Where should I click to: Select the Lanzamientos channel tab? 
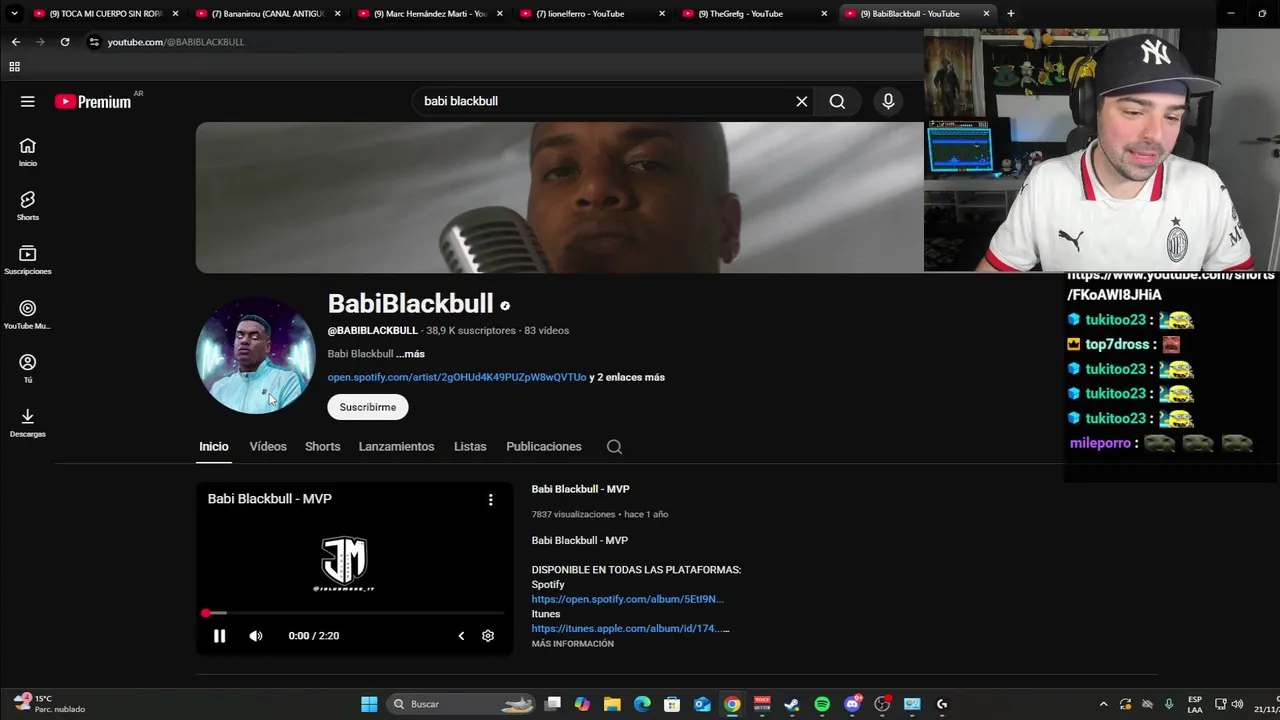pos(397,447)
